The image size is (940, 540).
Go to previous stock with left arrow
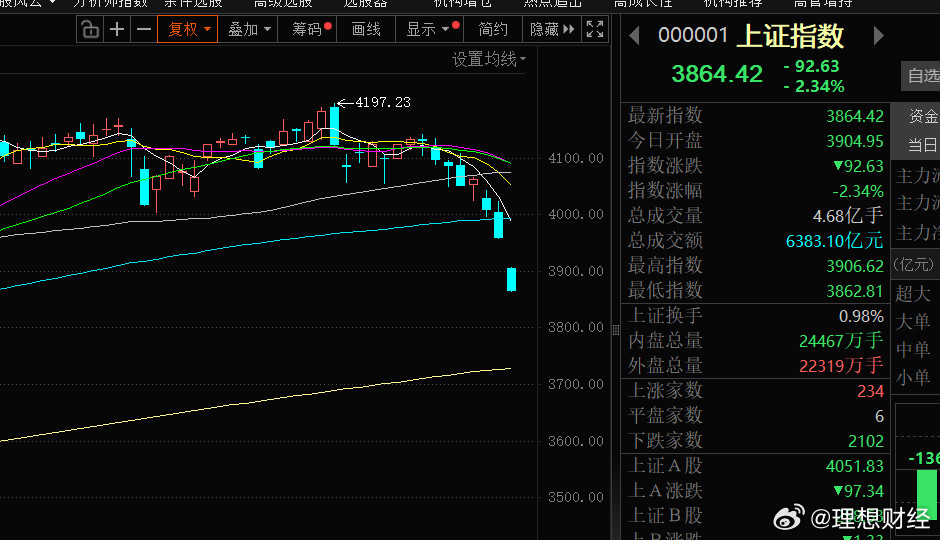(634, 36)
